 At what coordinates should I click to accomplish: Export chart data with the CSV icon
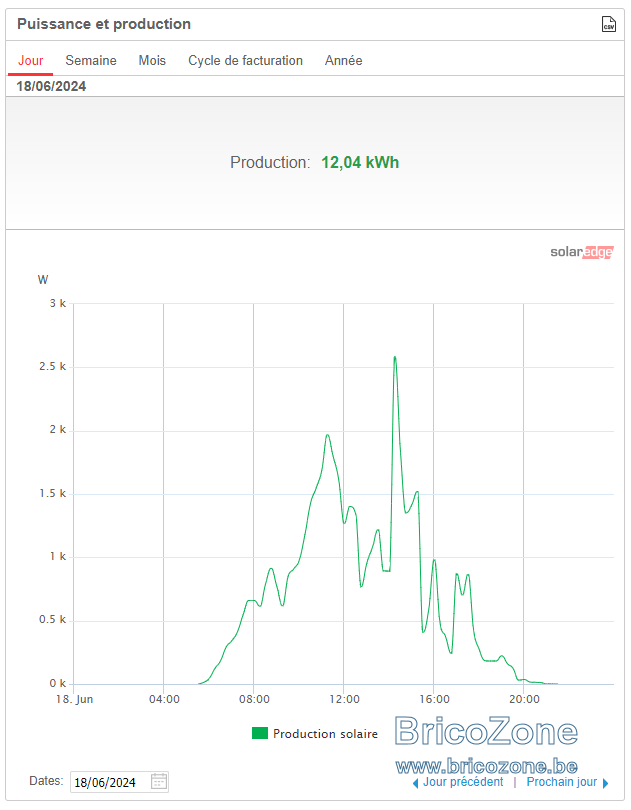coord(609,24)
